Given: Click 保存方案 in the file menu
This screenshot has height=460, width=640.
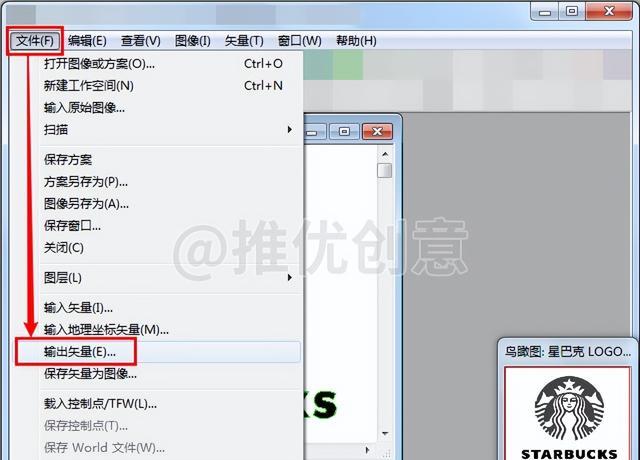Looking at the screenshot, I should click(171, 160).
